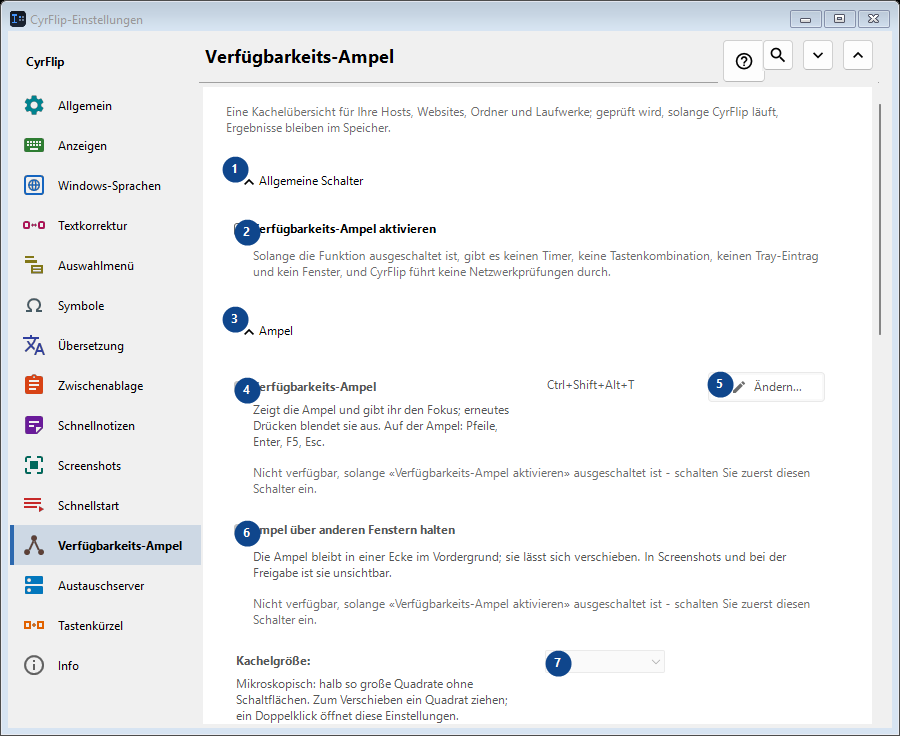Open the Kachelgröße dropdown
Image resolution: width=900 pixels, height=736 pixels.
click(x=605, y=662)
